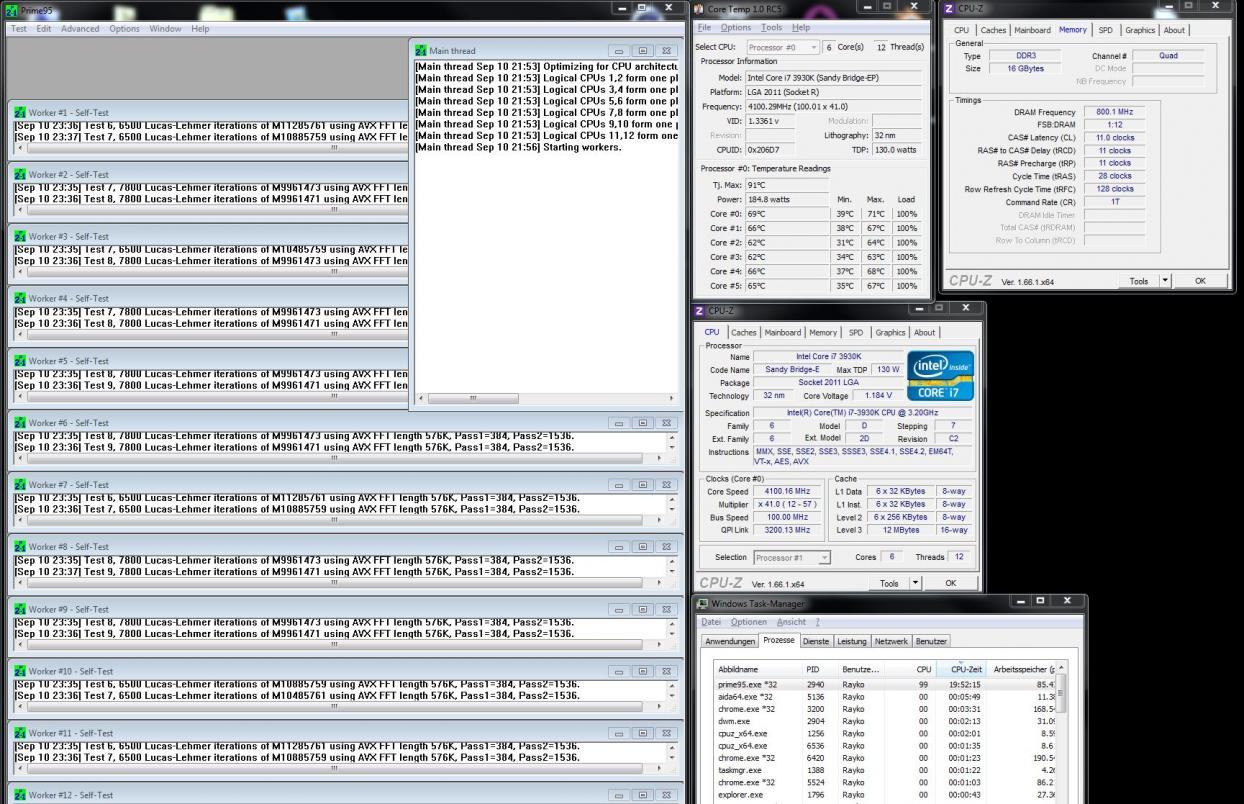
Task: Select the prime95.exe *32 process row
Action: click(886, 684)
